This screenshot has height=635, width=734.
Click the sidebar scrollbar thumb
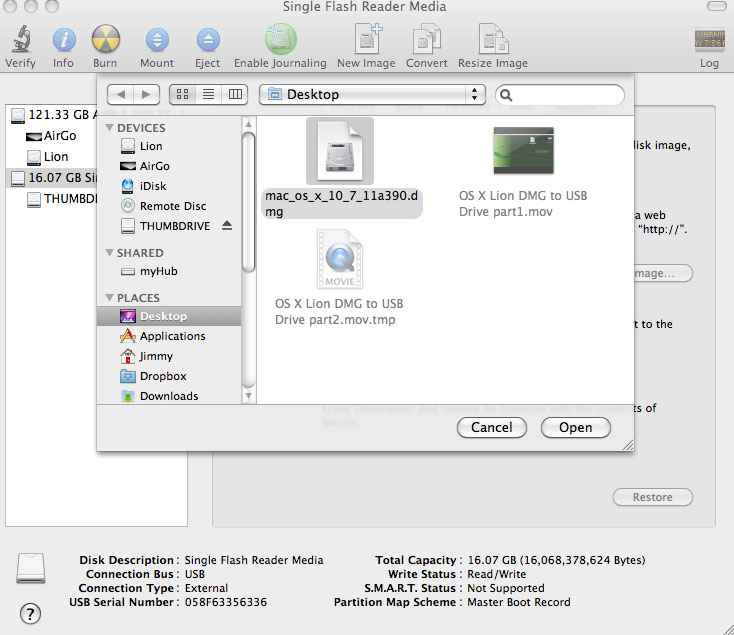(x=249, y=202)
